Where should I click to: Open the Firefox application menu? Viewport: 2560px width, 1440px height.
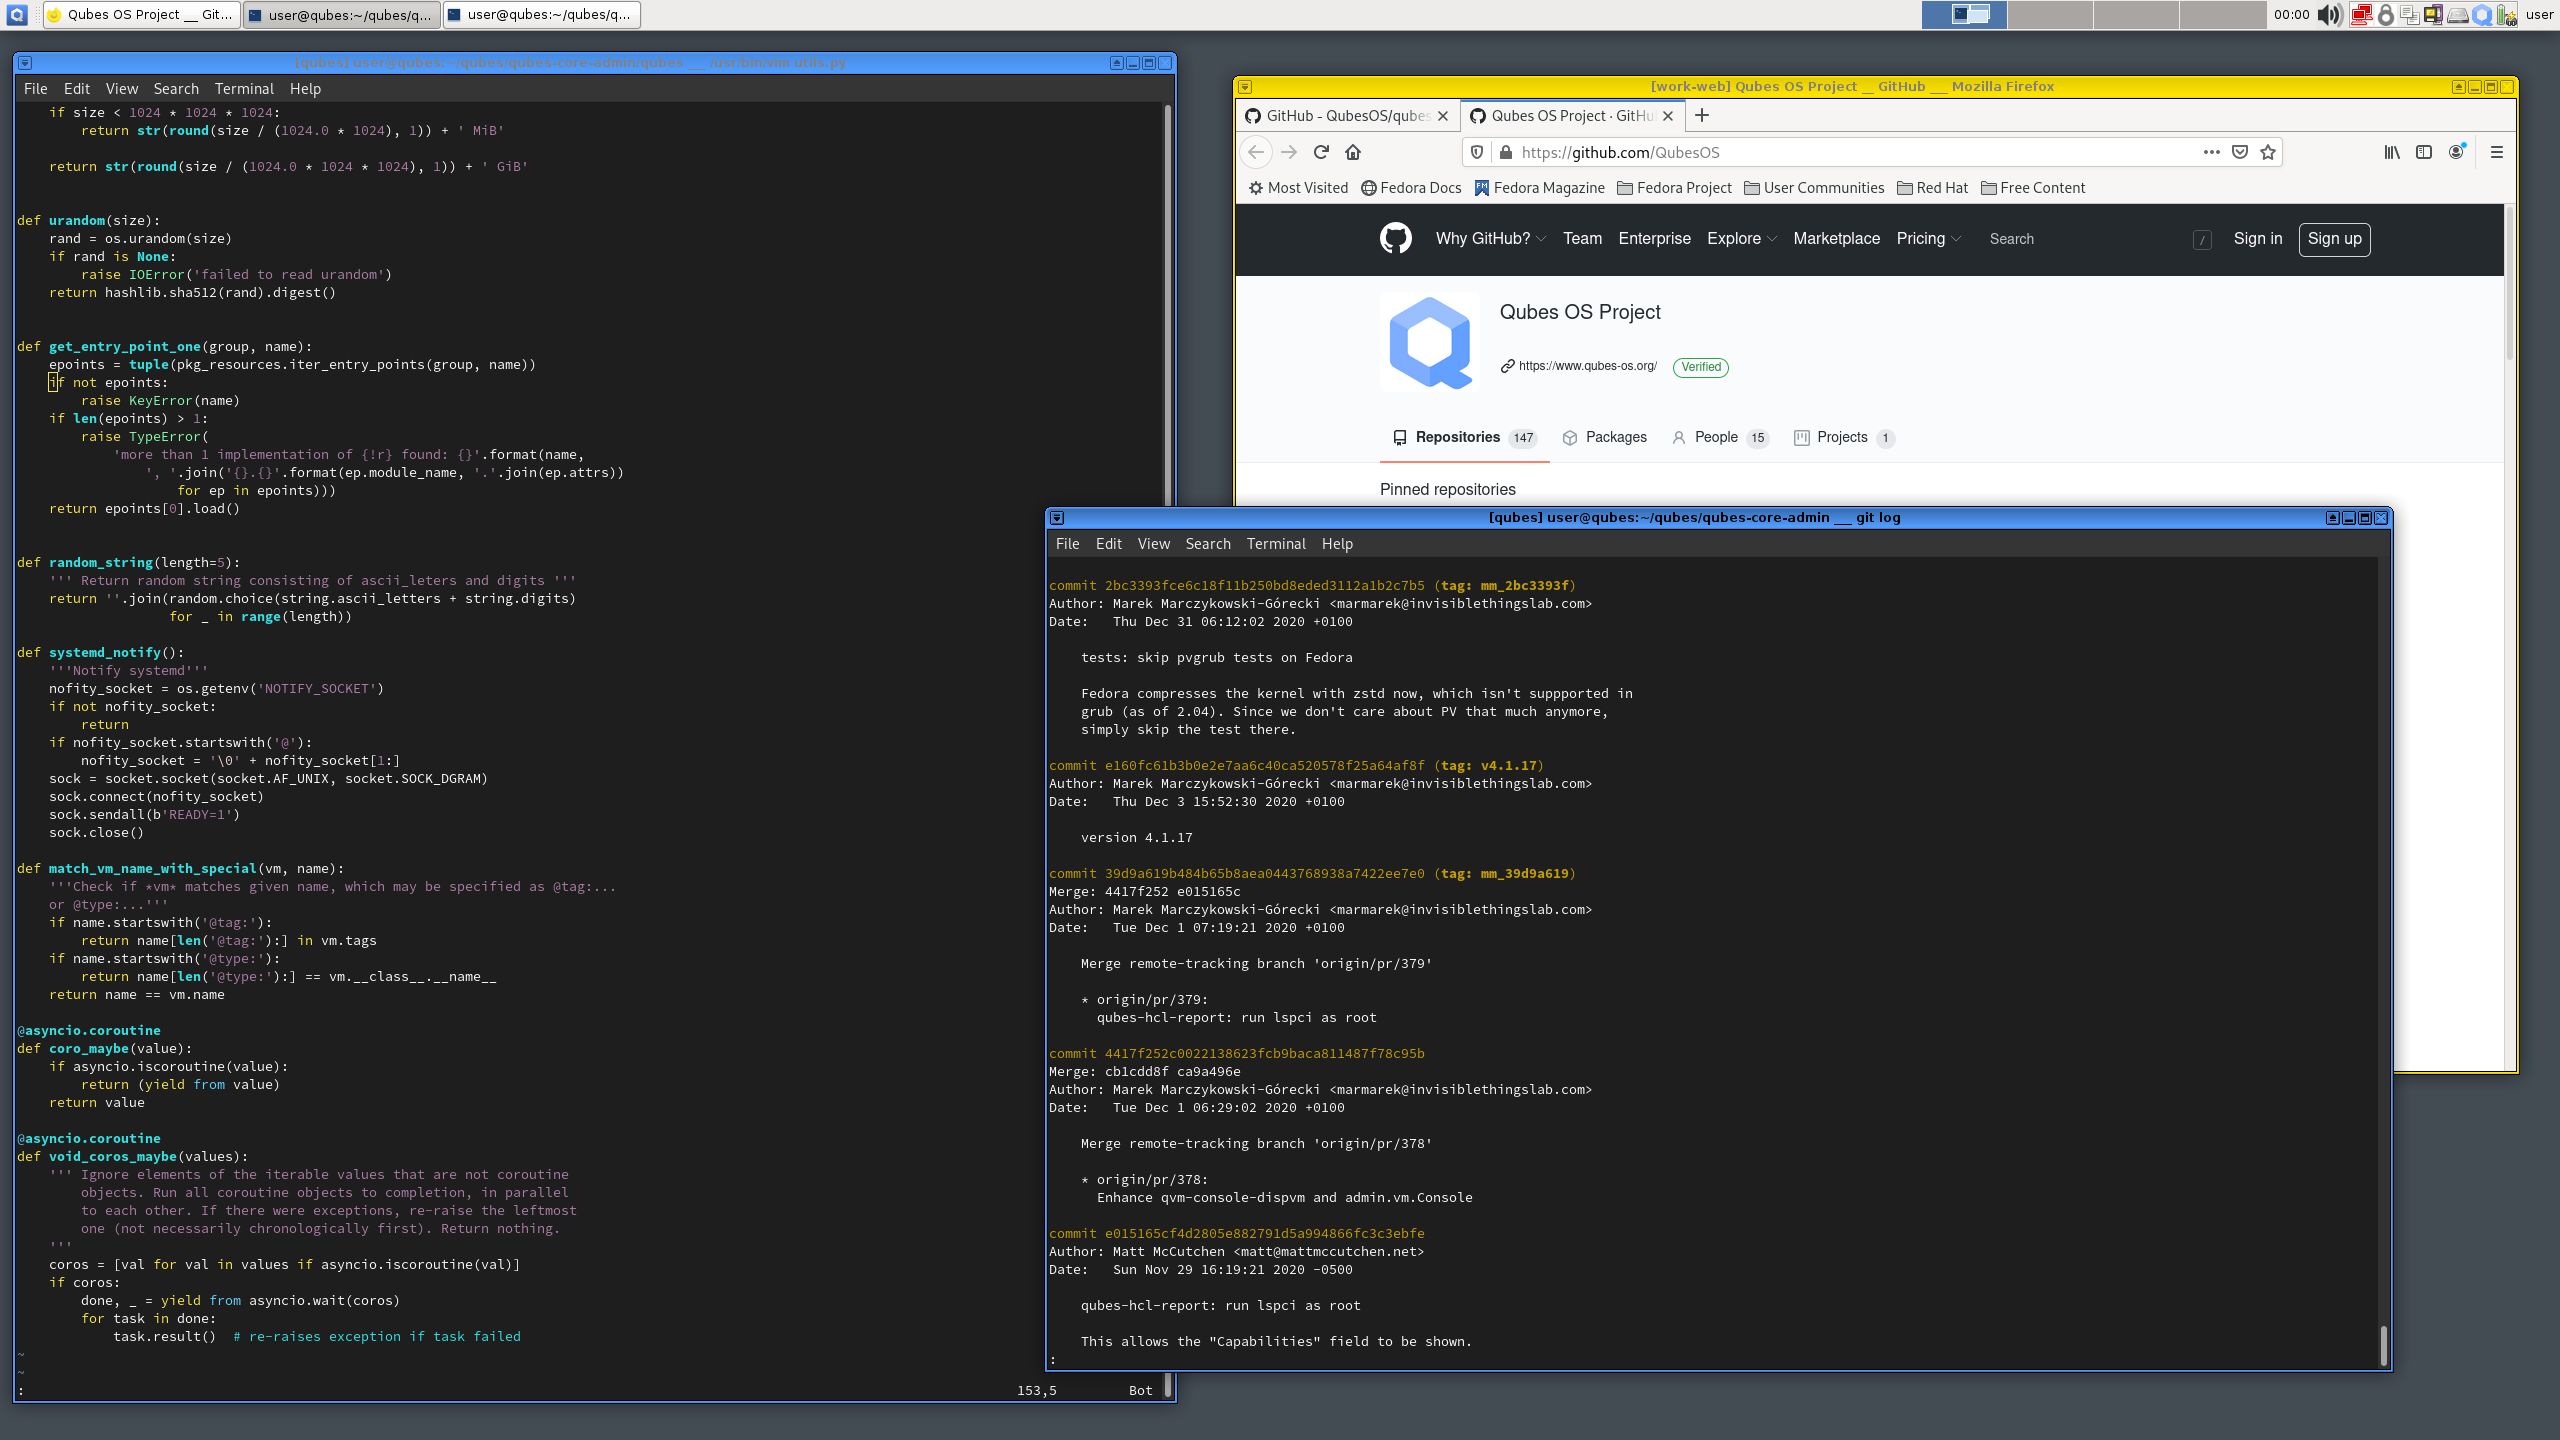(x=2497, y=152)
